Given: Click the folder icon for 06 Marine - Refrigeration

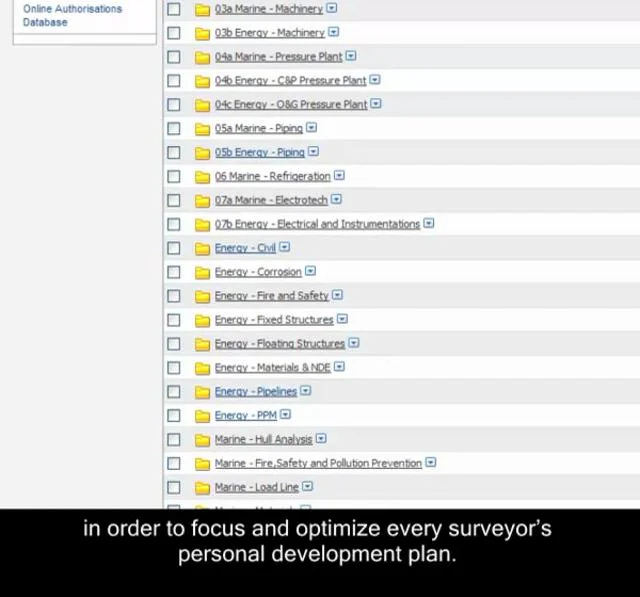Looking at the screenshot, I should click(202, 177).
